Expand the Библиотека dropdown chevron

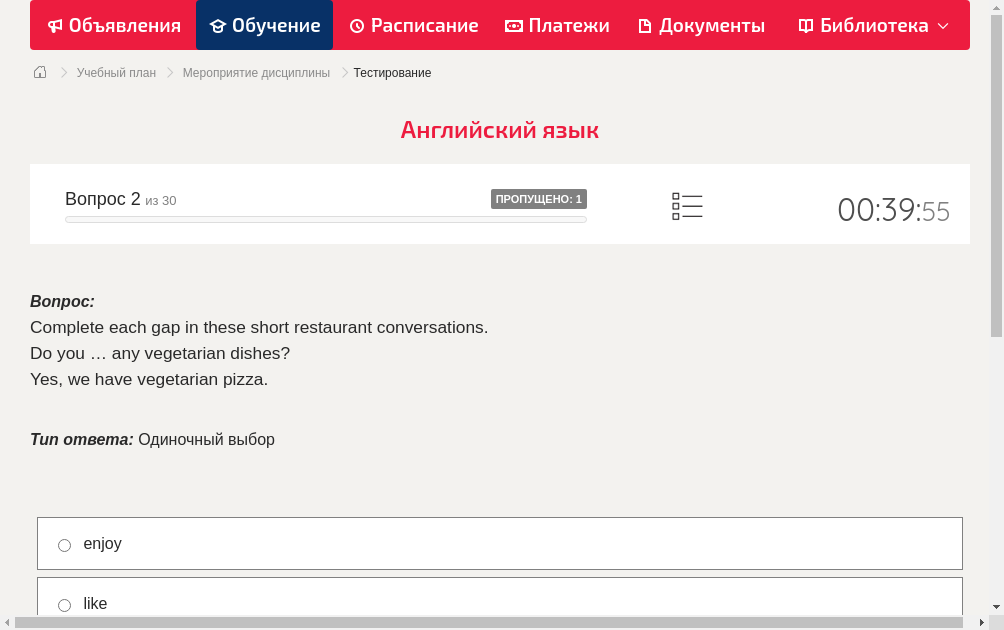pos(942,26)
